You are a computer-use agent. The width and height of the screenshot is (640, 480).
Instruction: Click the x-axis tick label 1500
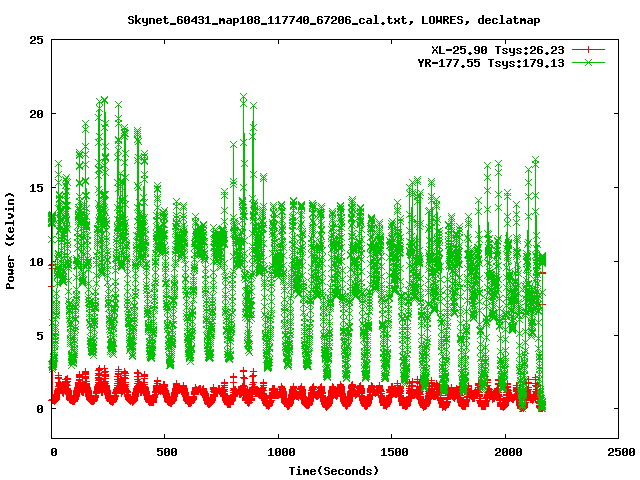(394, 452)
